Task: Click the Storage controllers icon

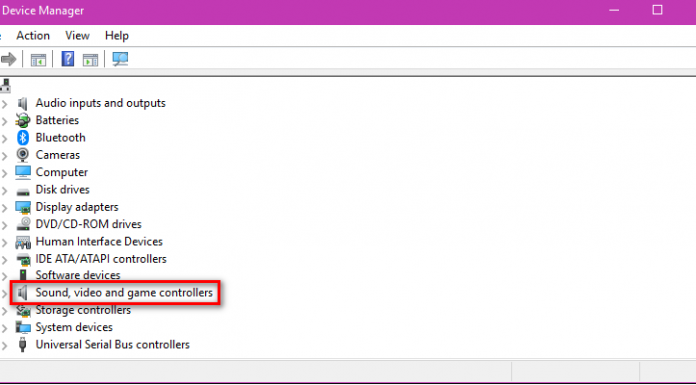Action: tap(23, 310)
